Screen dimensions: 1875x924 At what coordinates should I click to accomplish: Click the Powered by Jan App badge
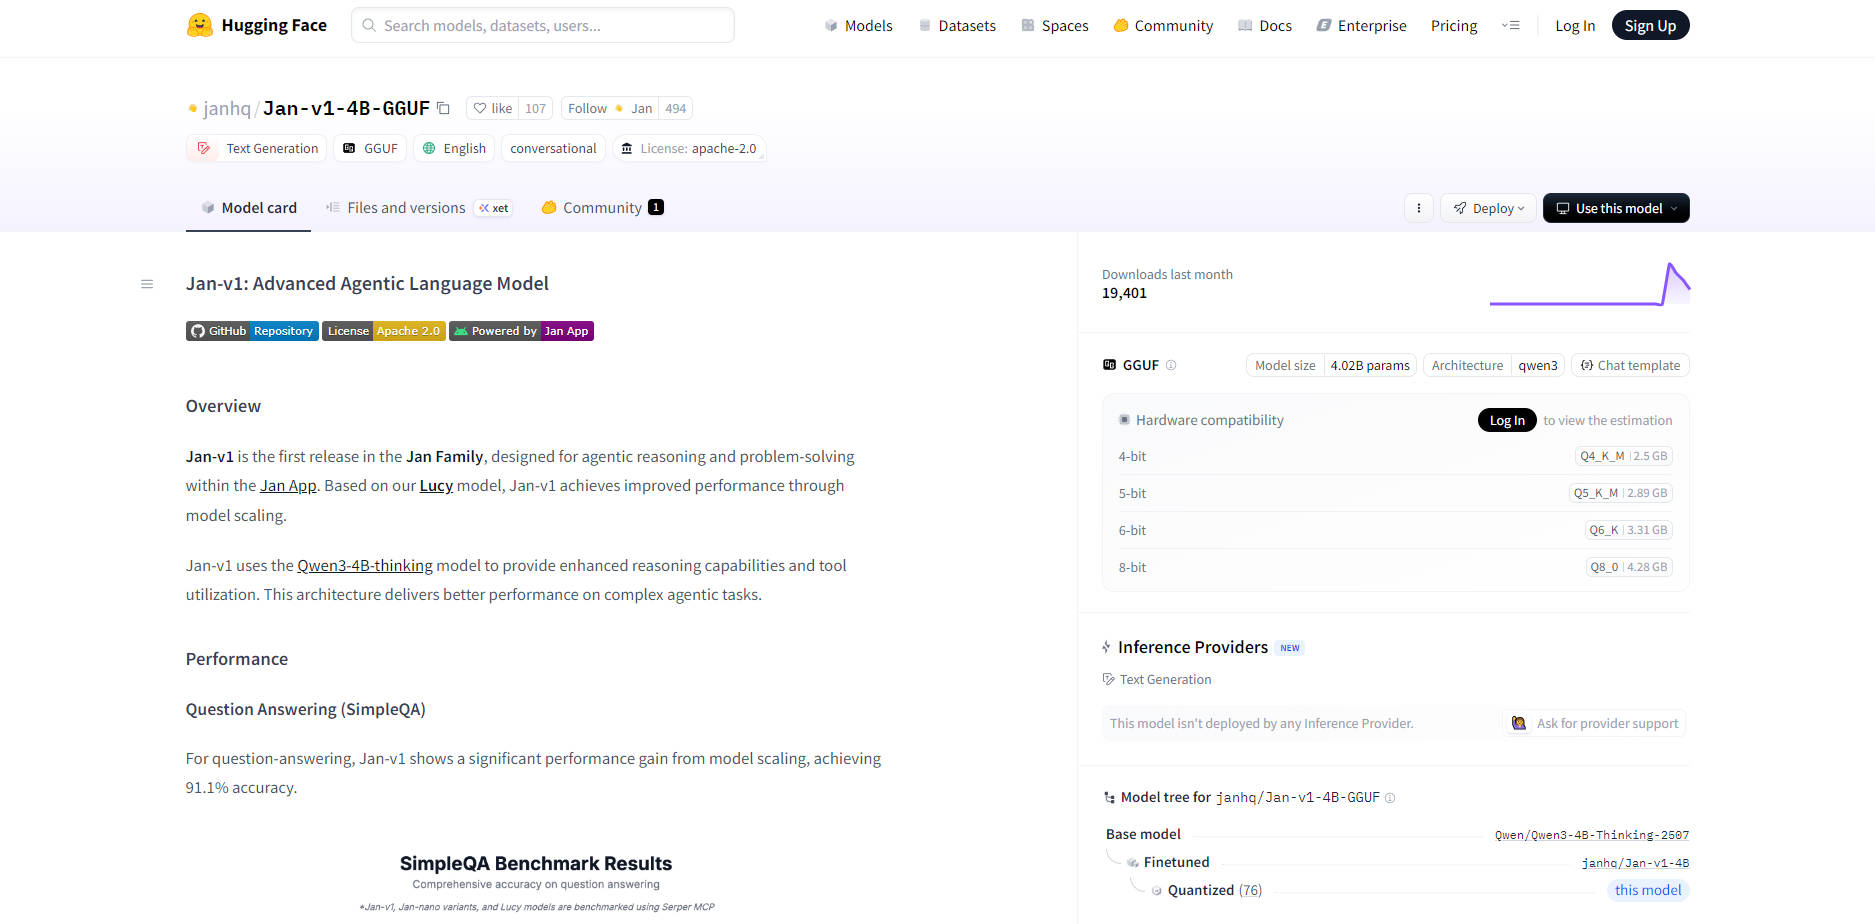pos(521,331)
